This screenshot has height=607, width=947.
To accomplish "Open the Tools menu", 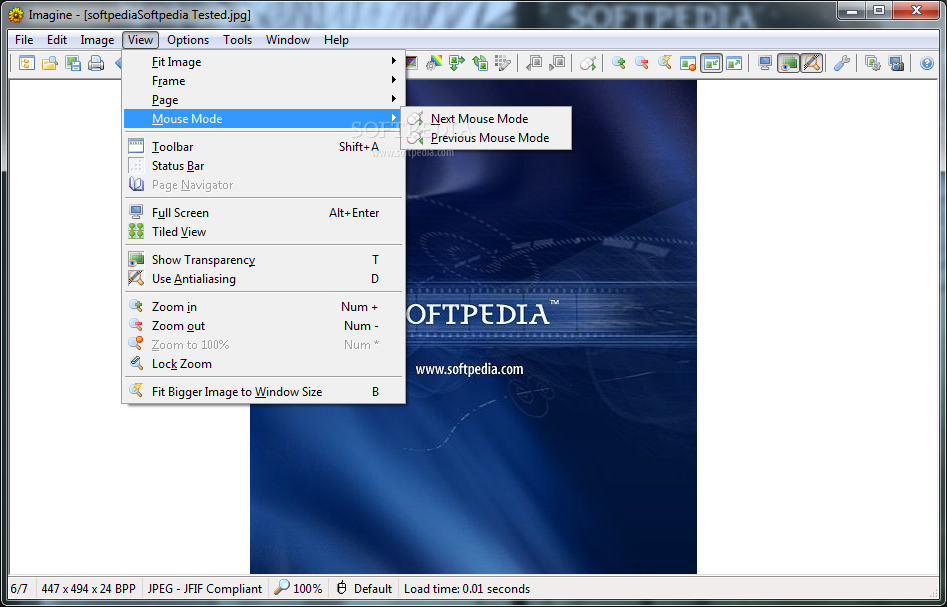I will pyautogui.click(x=237, y=40).
